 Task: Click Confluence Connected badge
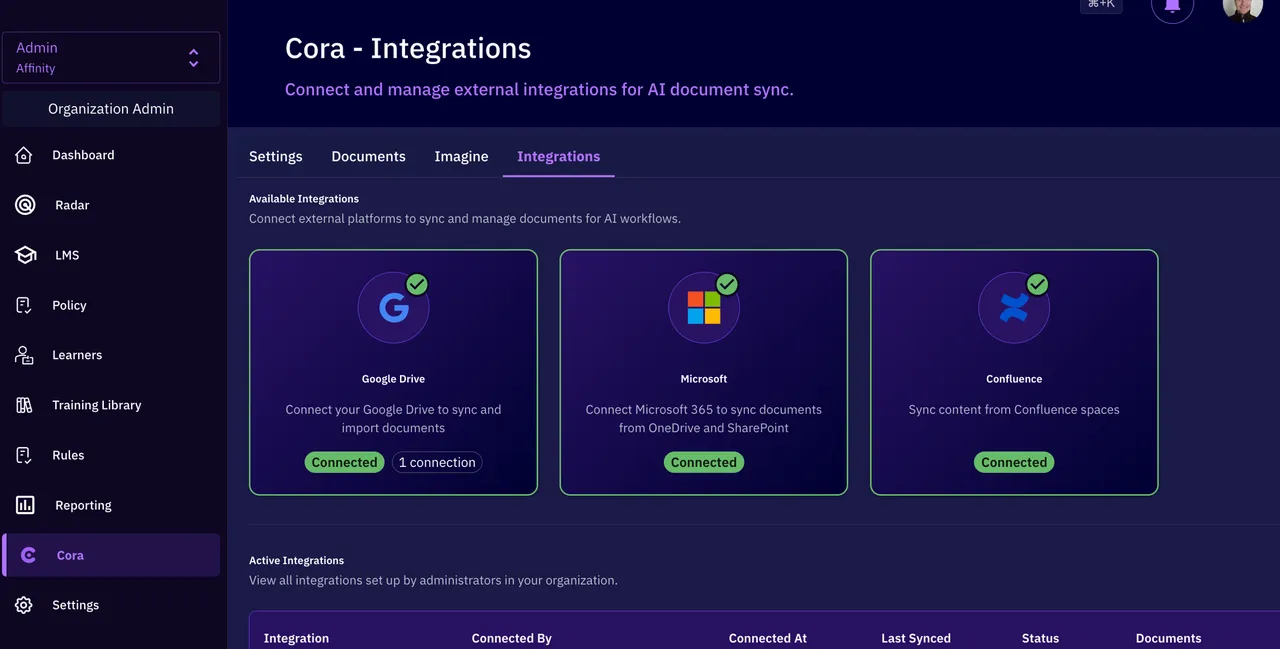(1014, 462)
